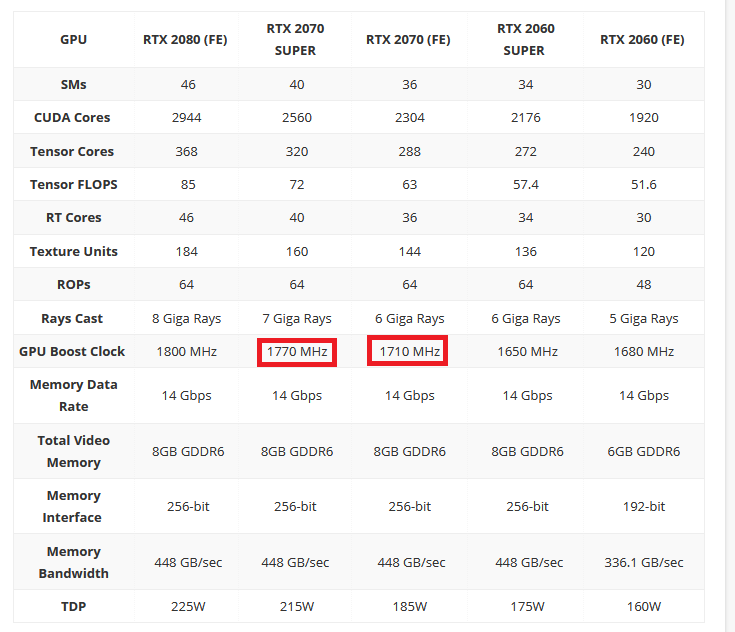Click the 2176 CUDA cores value

pyautogui.click(x=525, y=118)
